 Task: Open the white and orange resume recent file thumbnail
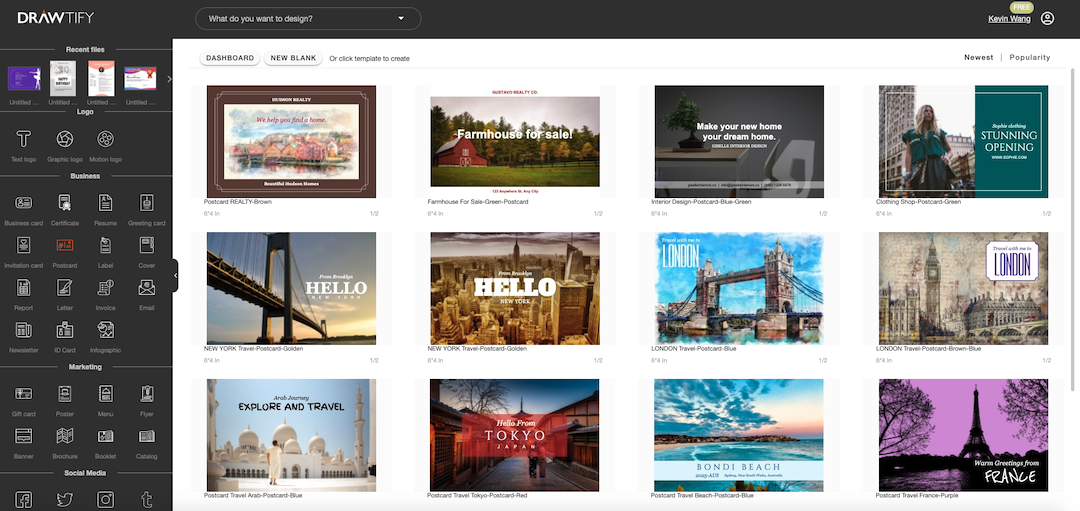(x=101, y=79)
